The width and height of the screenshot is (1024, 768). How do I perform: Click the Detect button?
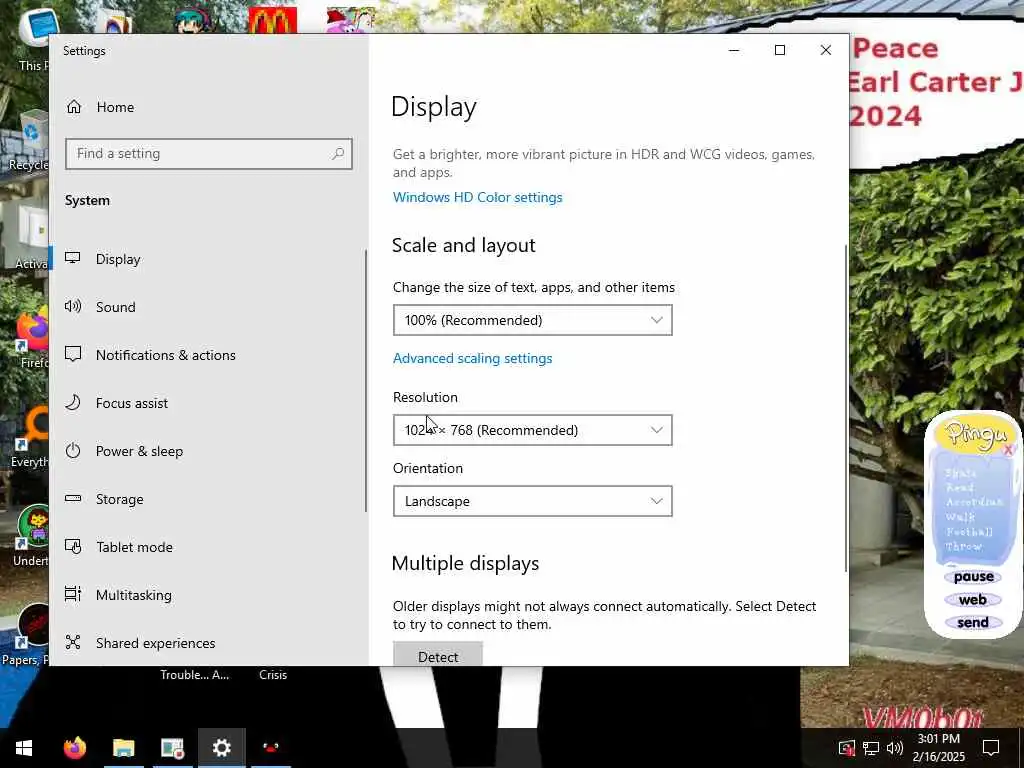point(438,655)
